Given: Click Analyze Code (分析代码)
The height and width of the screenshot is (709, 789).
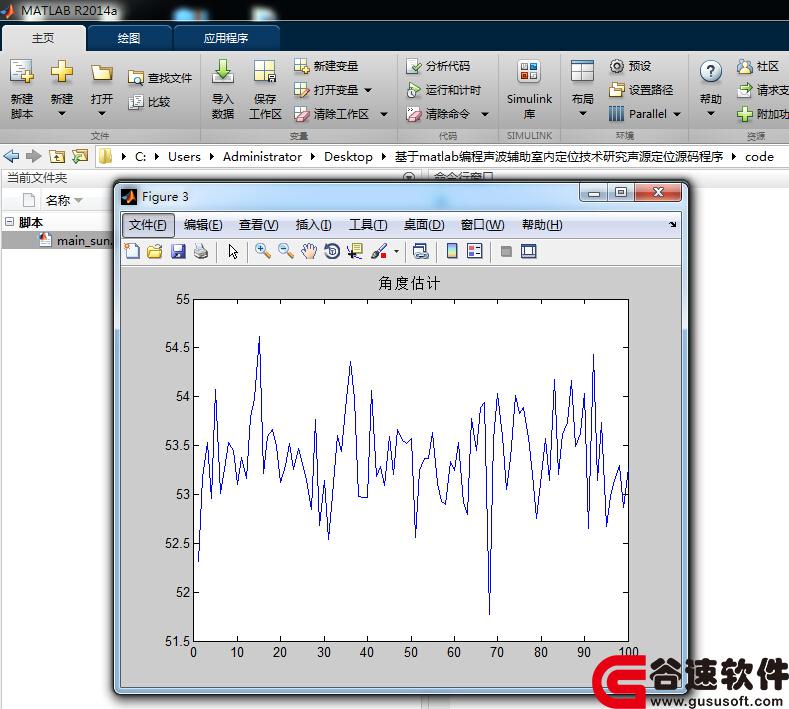Looking at the screenshot, I should click(438, 66).
